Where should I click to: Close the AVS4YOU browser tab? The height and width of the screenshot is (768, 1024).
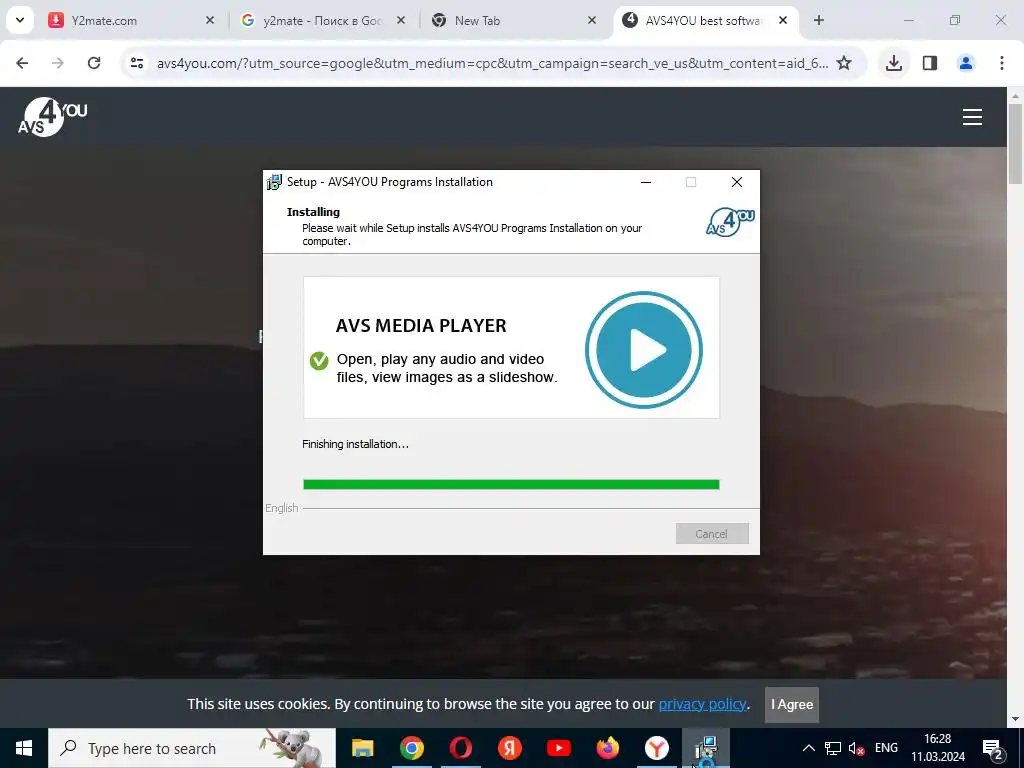(783, 20)
